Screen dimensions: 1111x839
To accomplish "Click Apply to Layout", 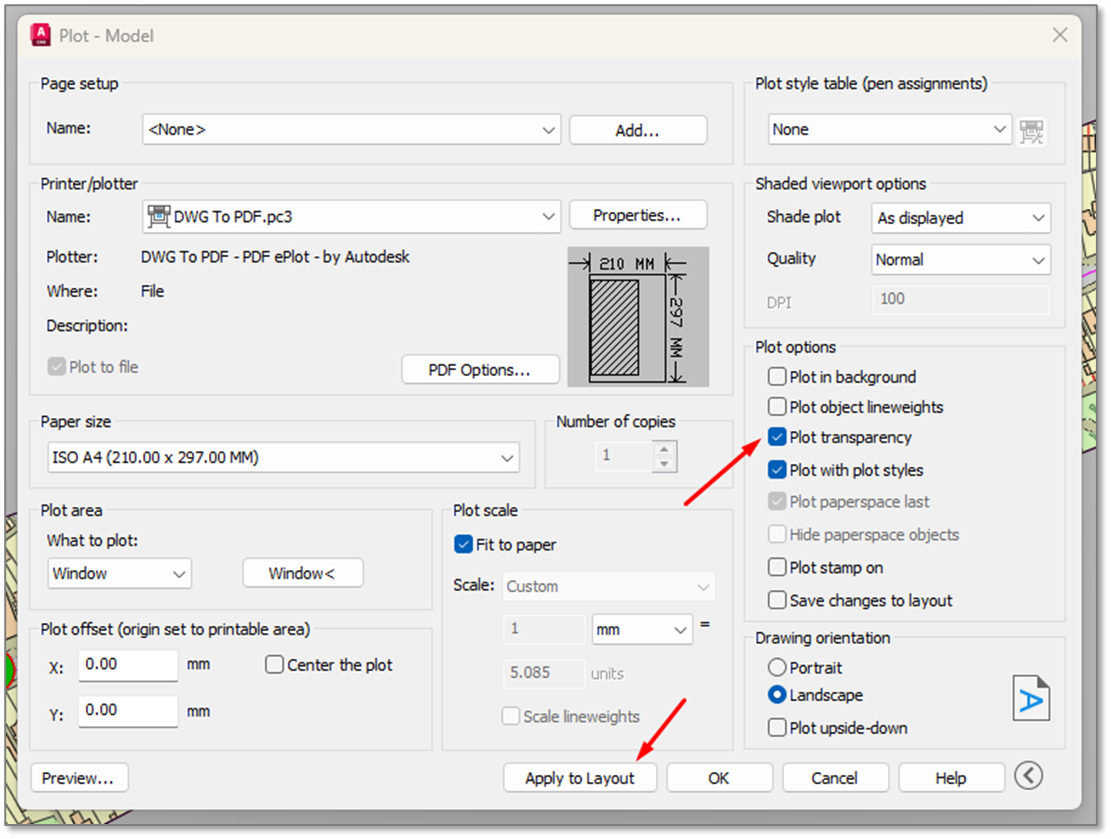I will point(580,777).
